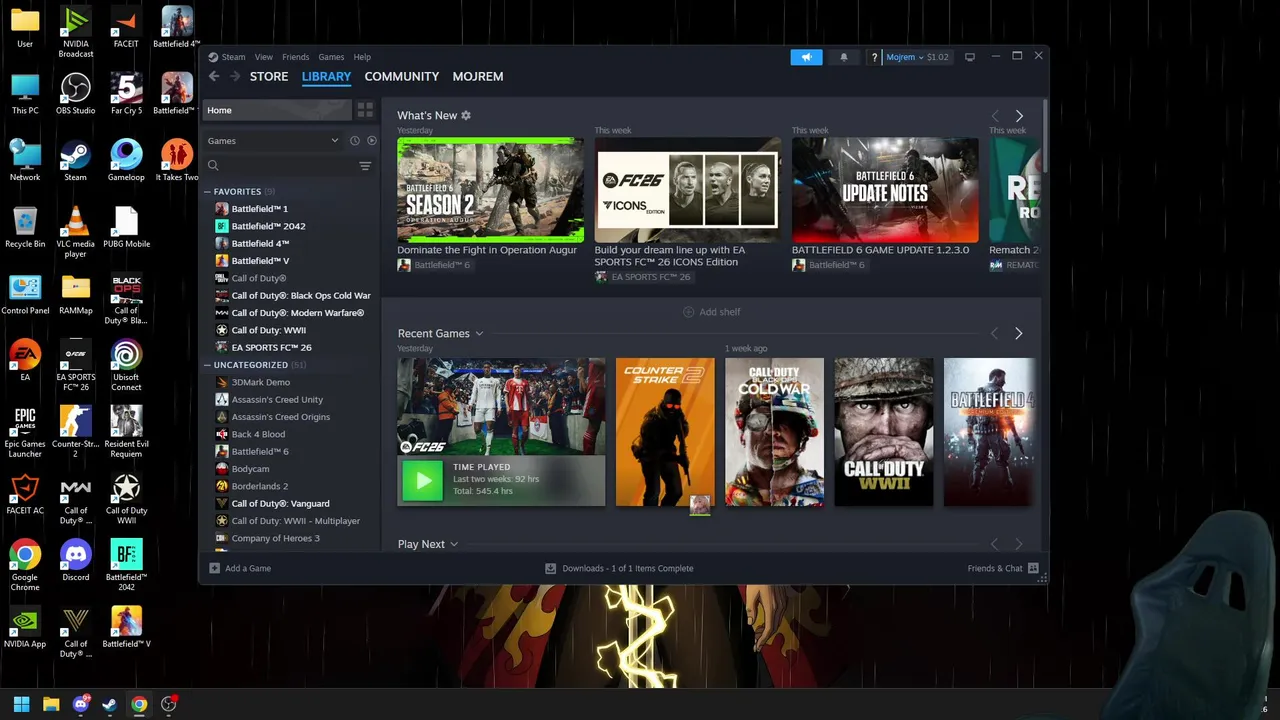1280x720 pixels.
Task: Click the Chrome icon in the taskbar
Action: (x=139, y=704)
